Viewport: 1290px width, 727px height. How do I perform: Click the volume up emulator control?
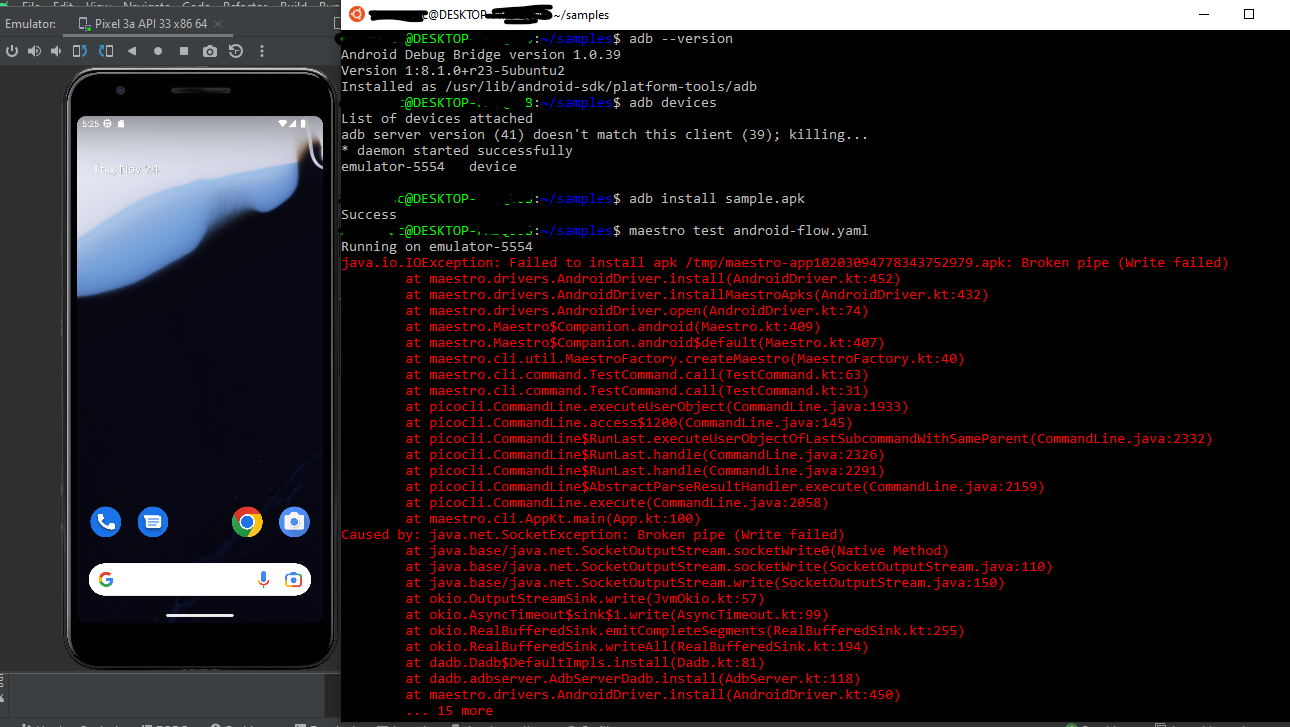click(34, 52)
